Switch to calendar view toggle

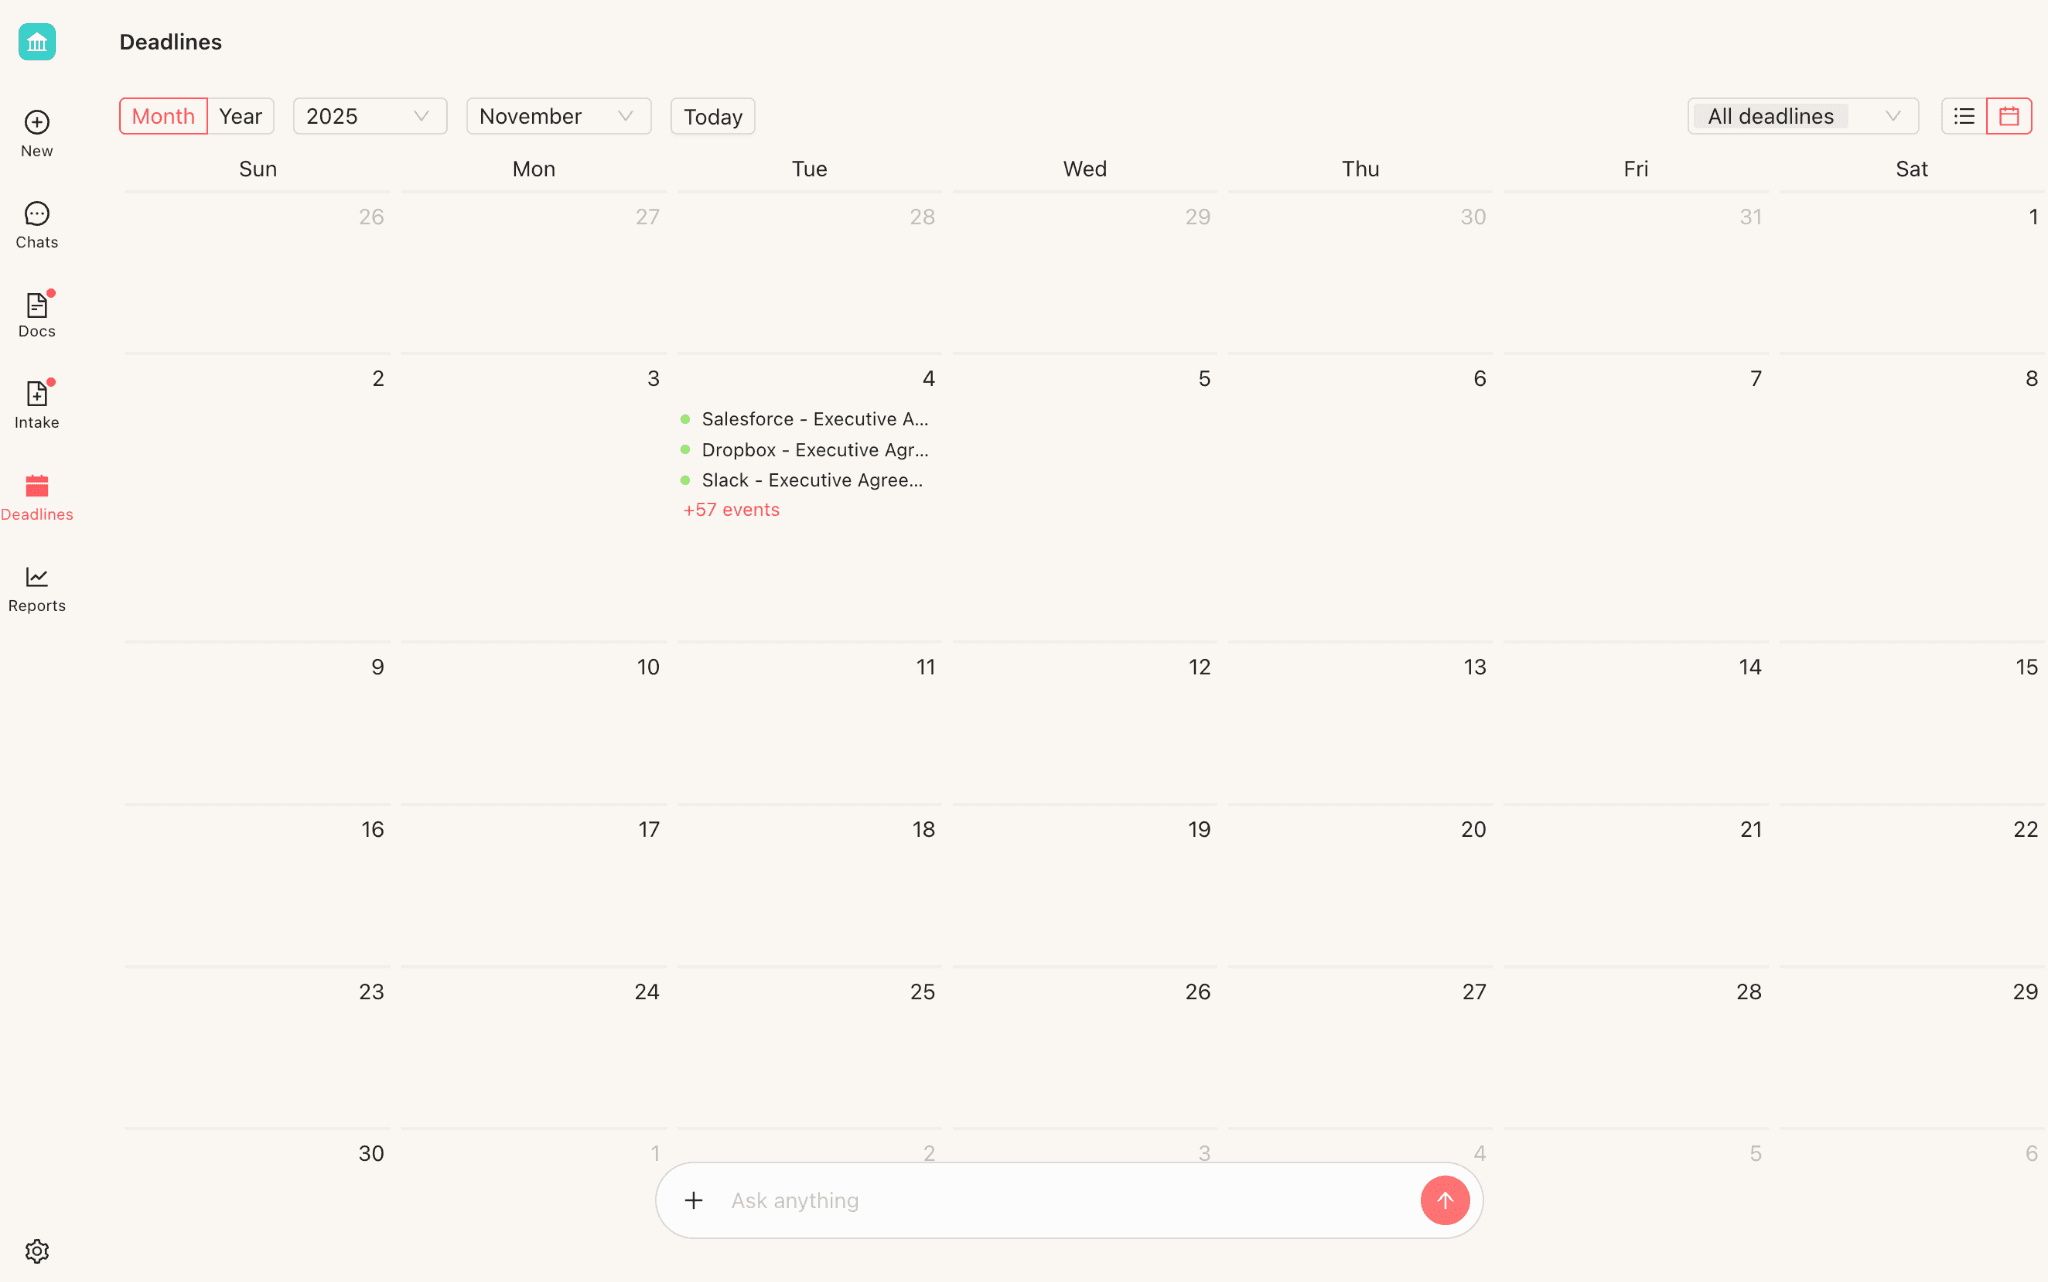click(x=2009, y=116)
